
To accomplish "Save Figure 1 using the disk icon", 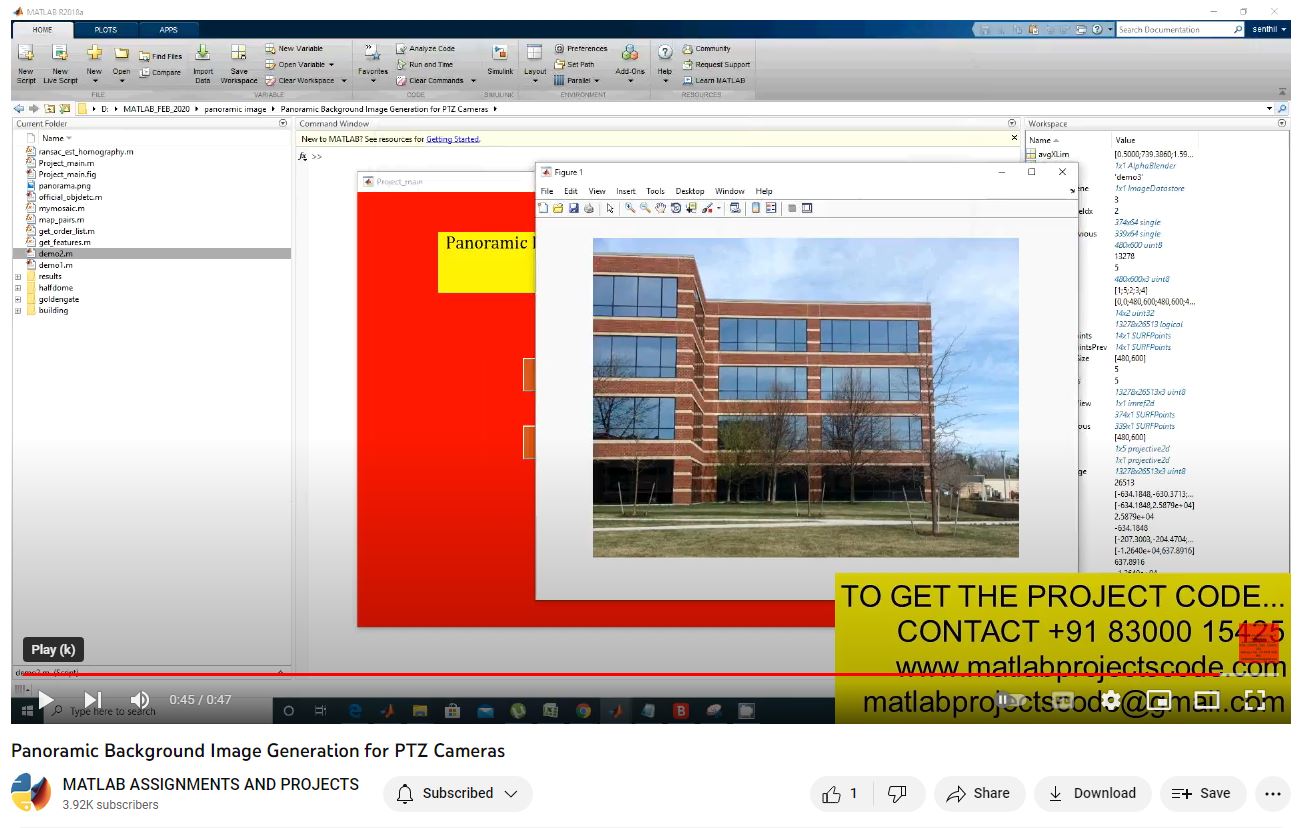I will [574, 208].
